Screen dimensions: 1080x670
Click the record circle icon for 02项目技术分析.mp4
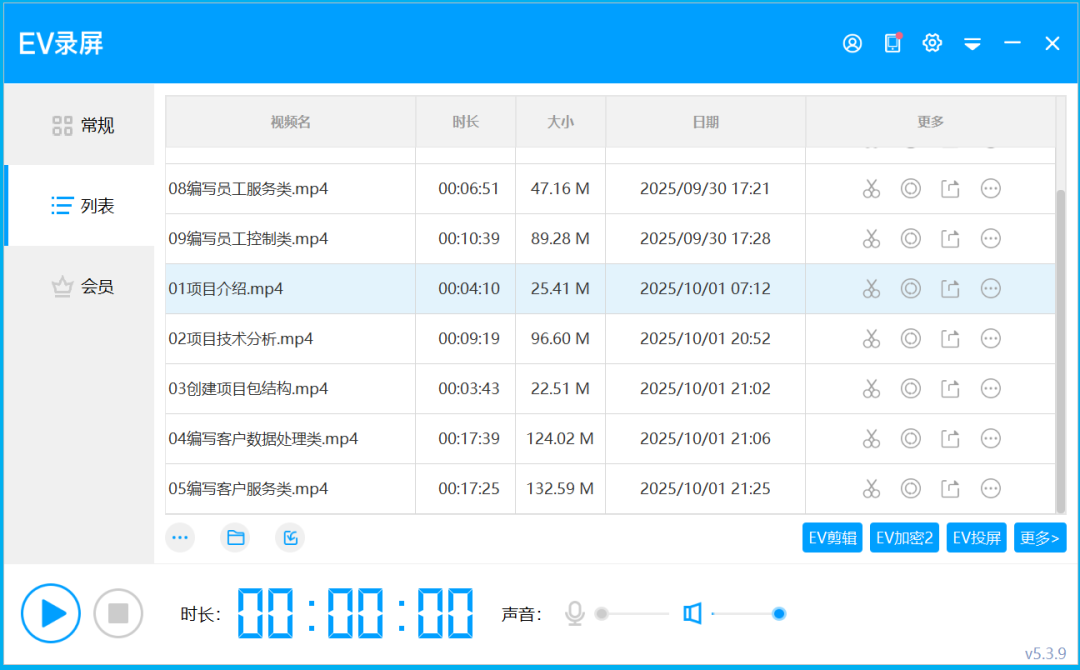point(911,338)
